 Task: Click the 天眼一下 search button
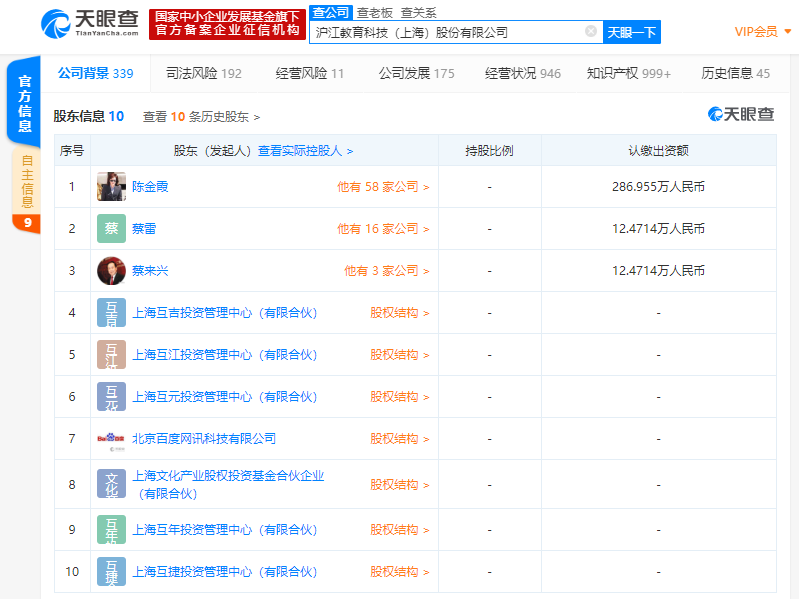(631, 32)
